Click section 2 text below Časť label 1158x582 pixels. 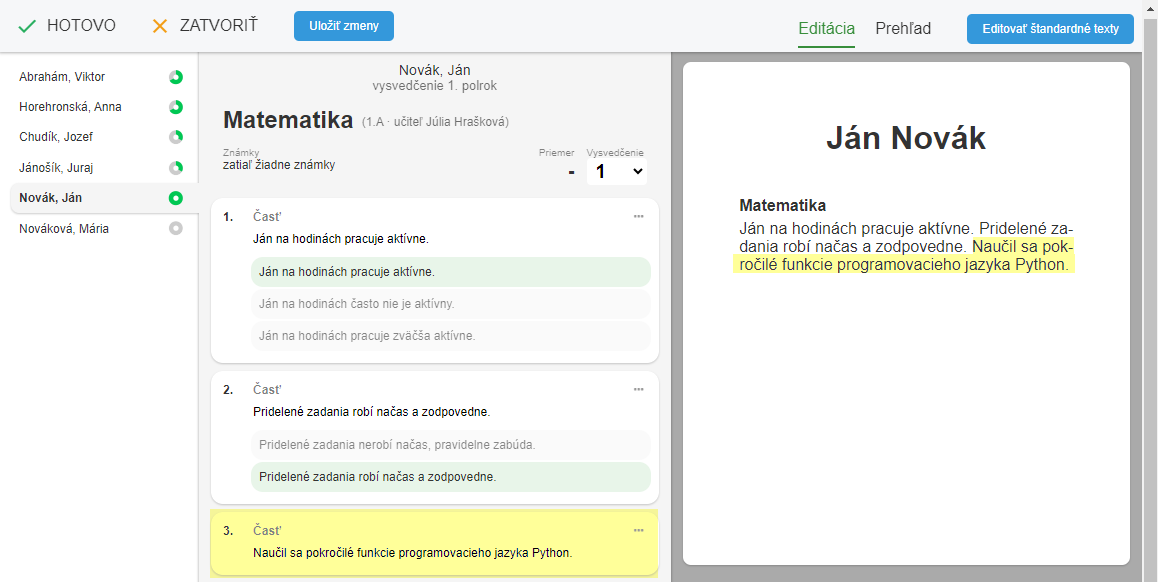pos(372,411)
